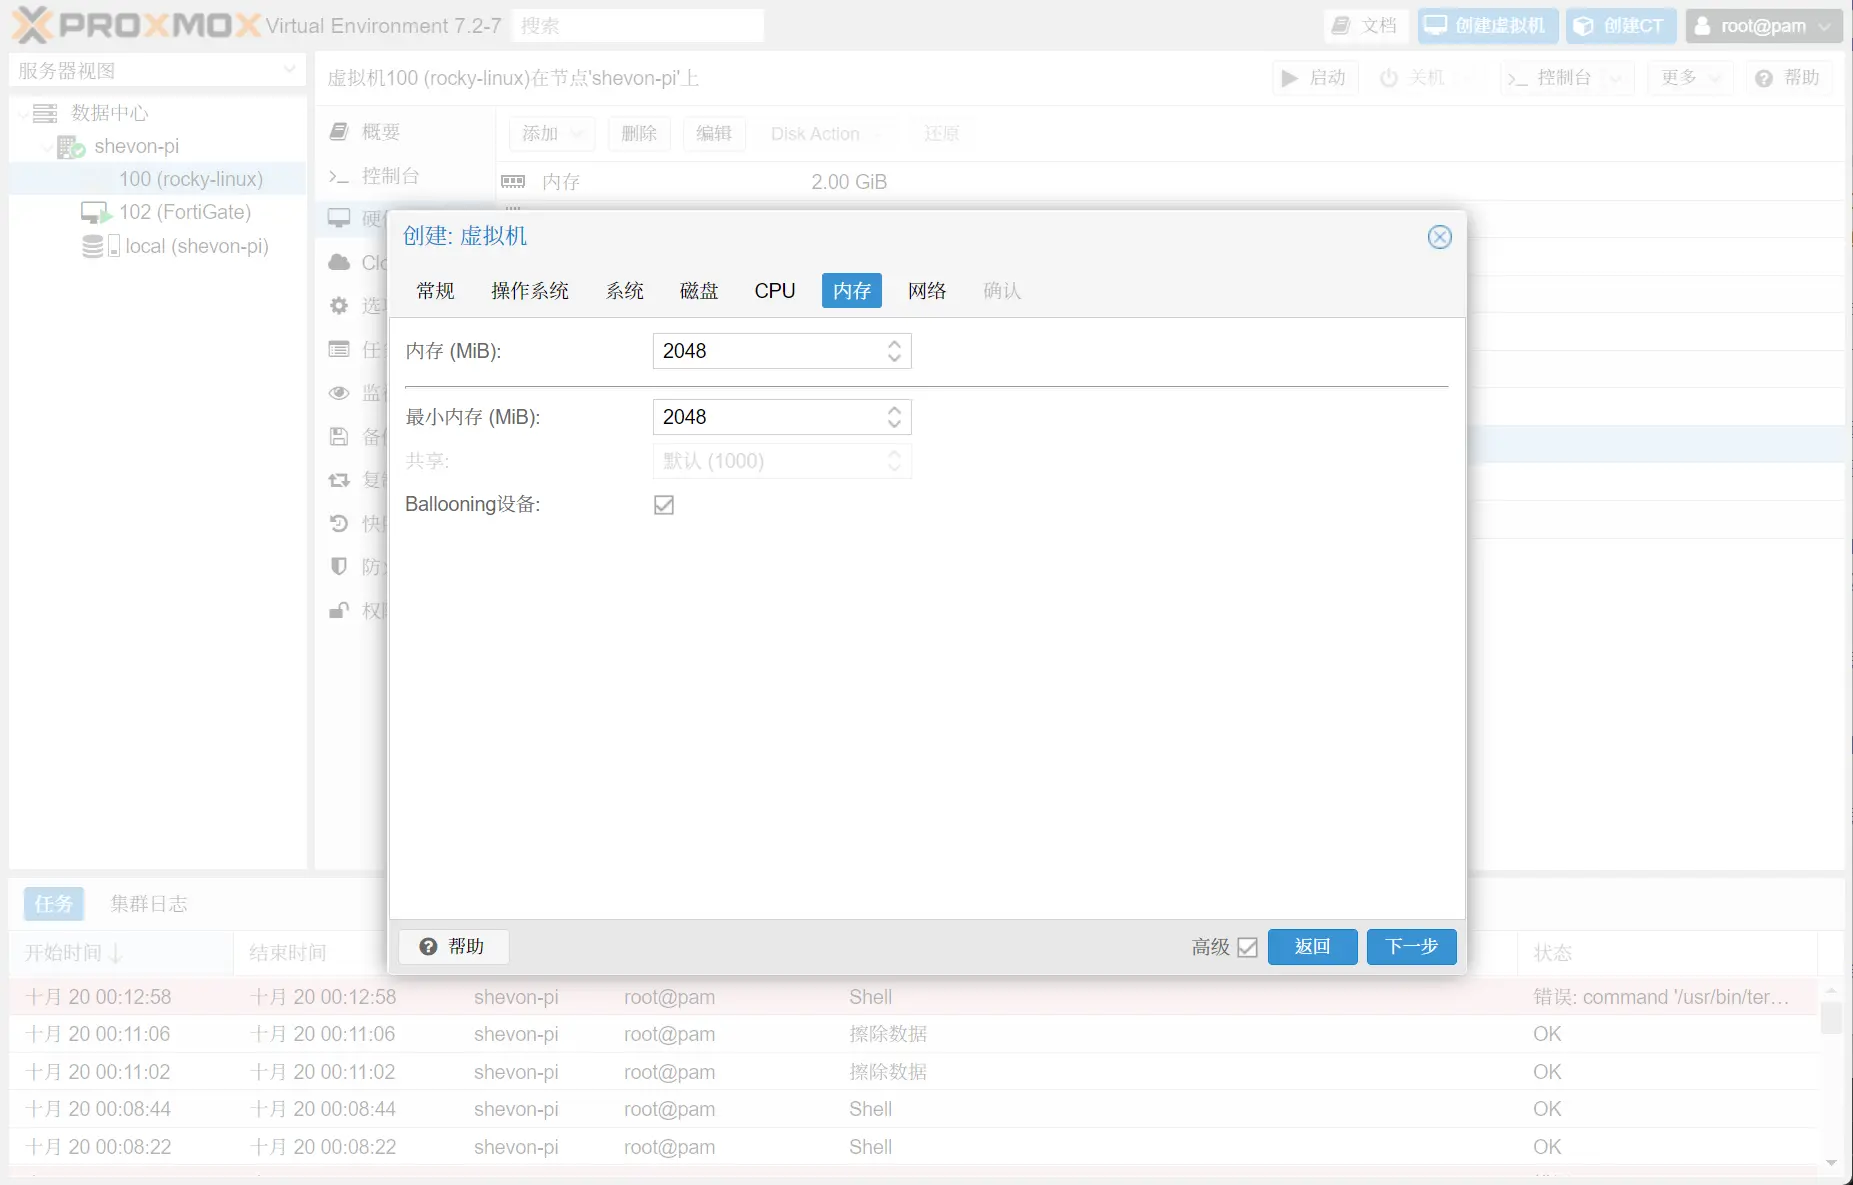Click the local (shevon-pi) storage icon
Screen dimensions: 1853x1185
pyautogui.click(x=99, y=246)
